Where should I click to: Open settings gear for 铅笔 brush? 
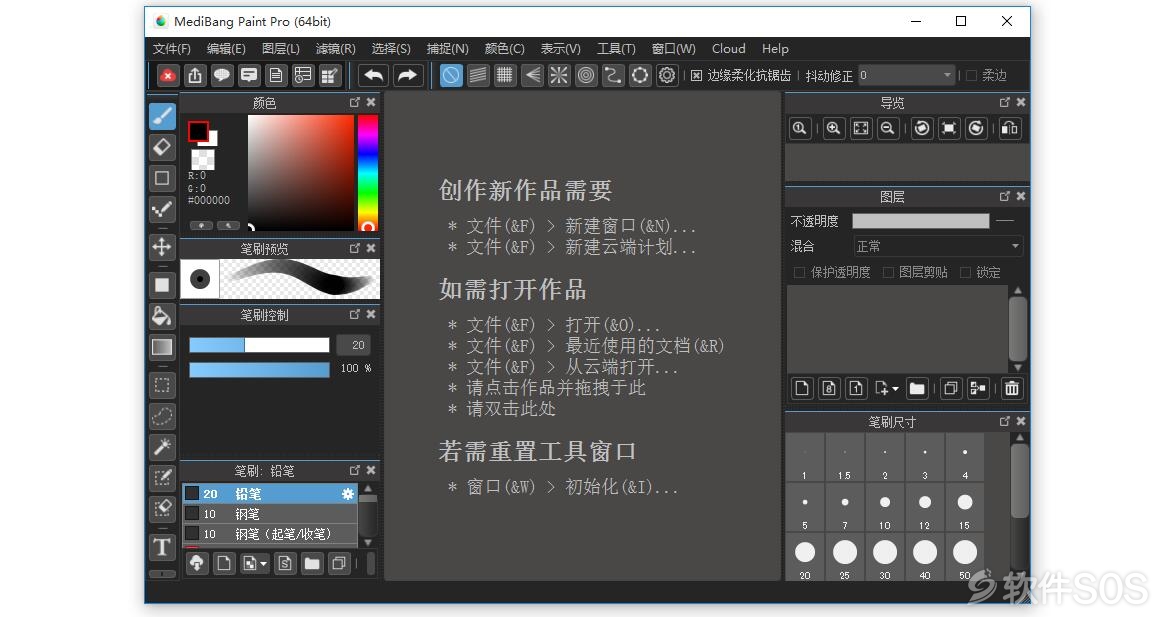348,494
